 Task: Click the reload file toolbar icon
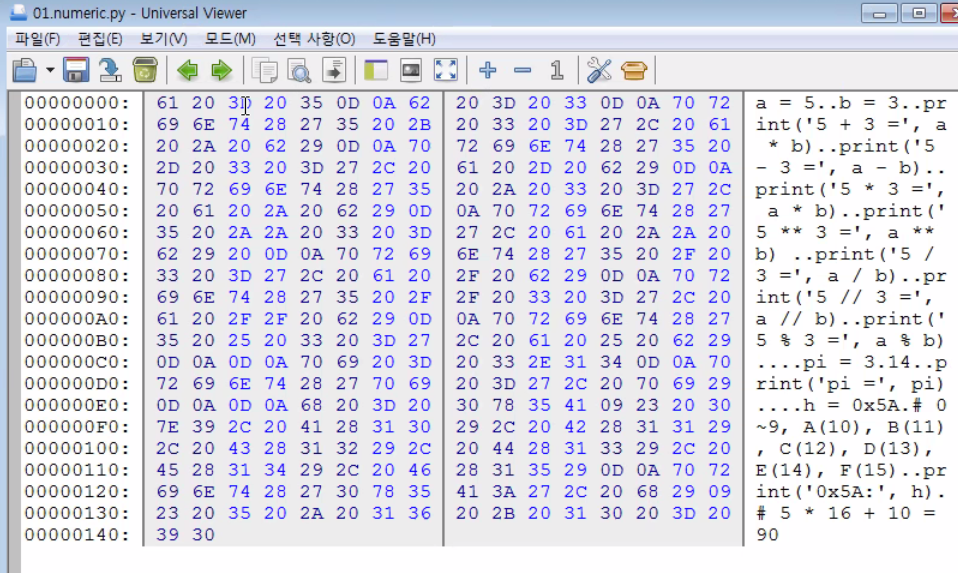click(x=110, y=70)
